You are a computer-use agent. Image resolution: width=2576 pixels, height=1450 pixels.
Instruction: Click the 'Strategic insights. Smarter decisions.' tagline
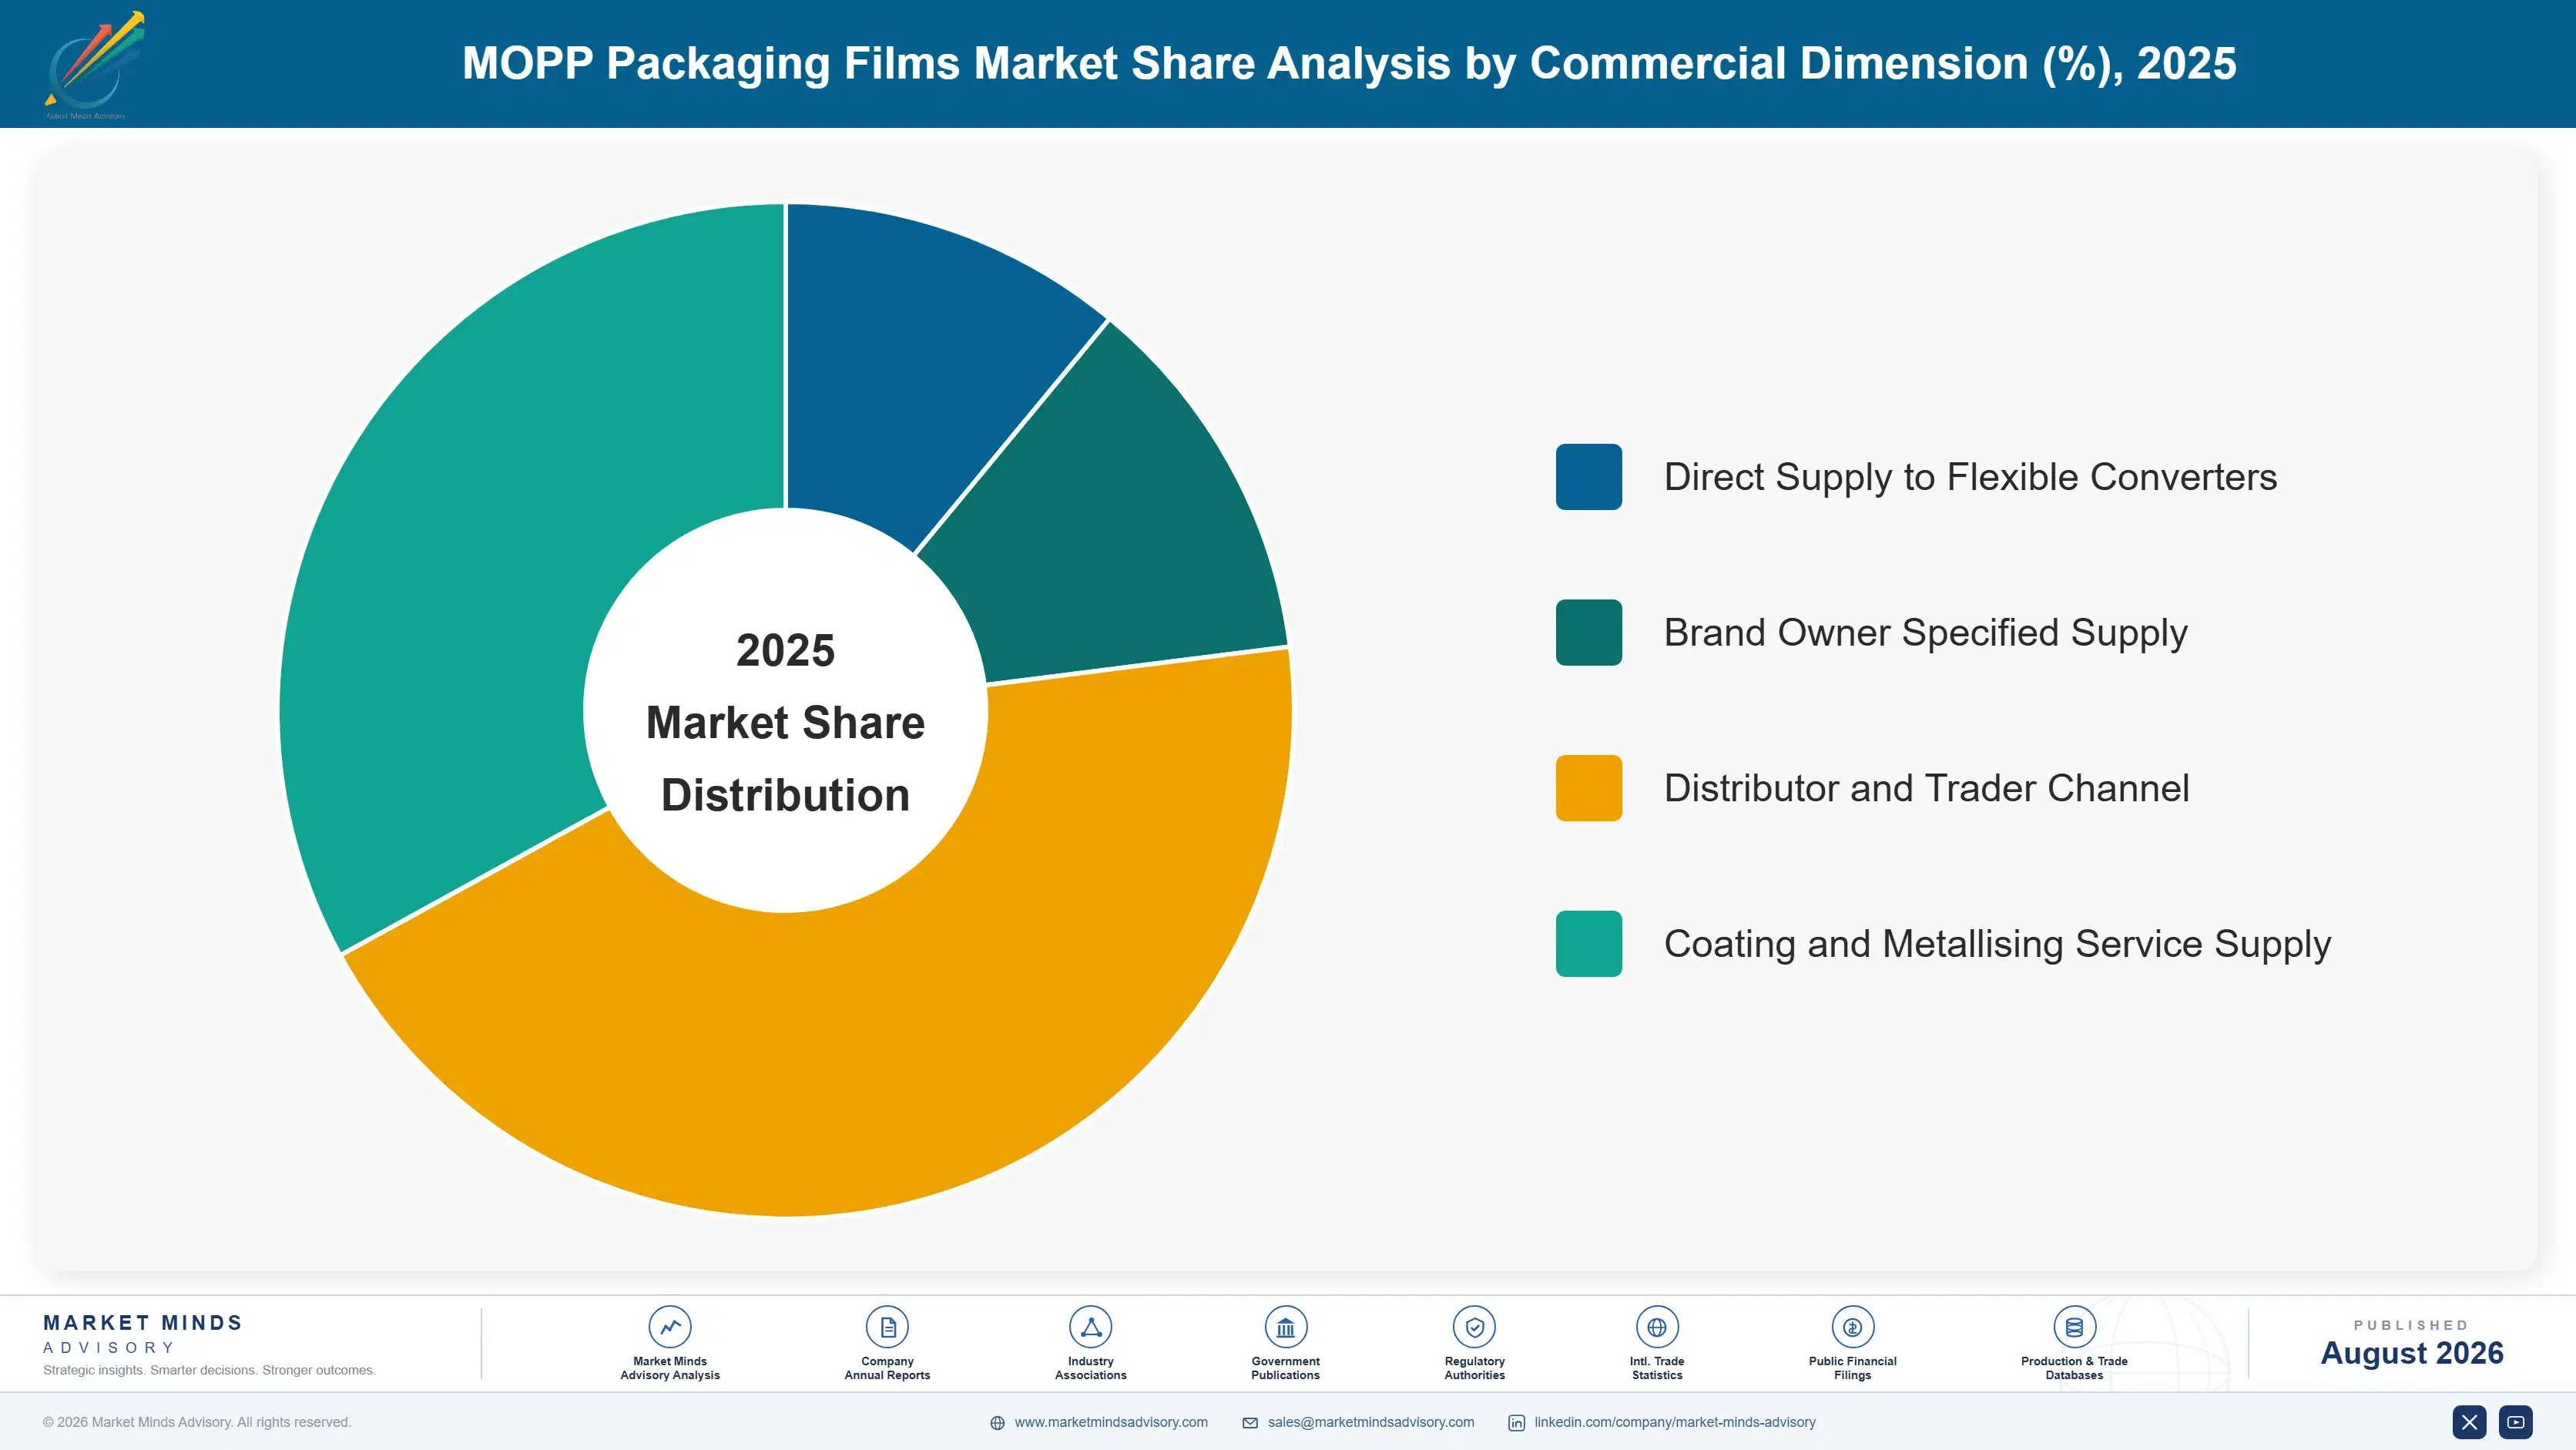tap(209, 1370)
